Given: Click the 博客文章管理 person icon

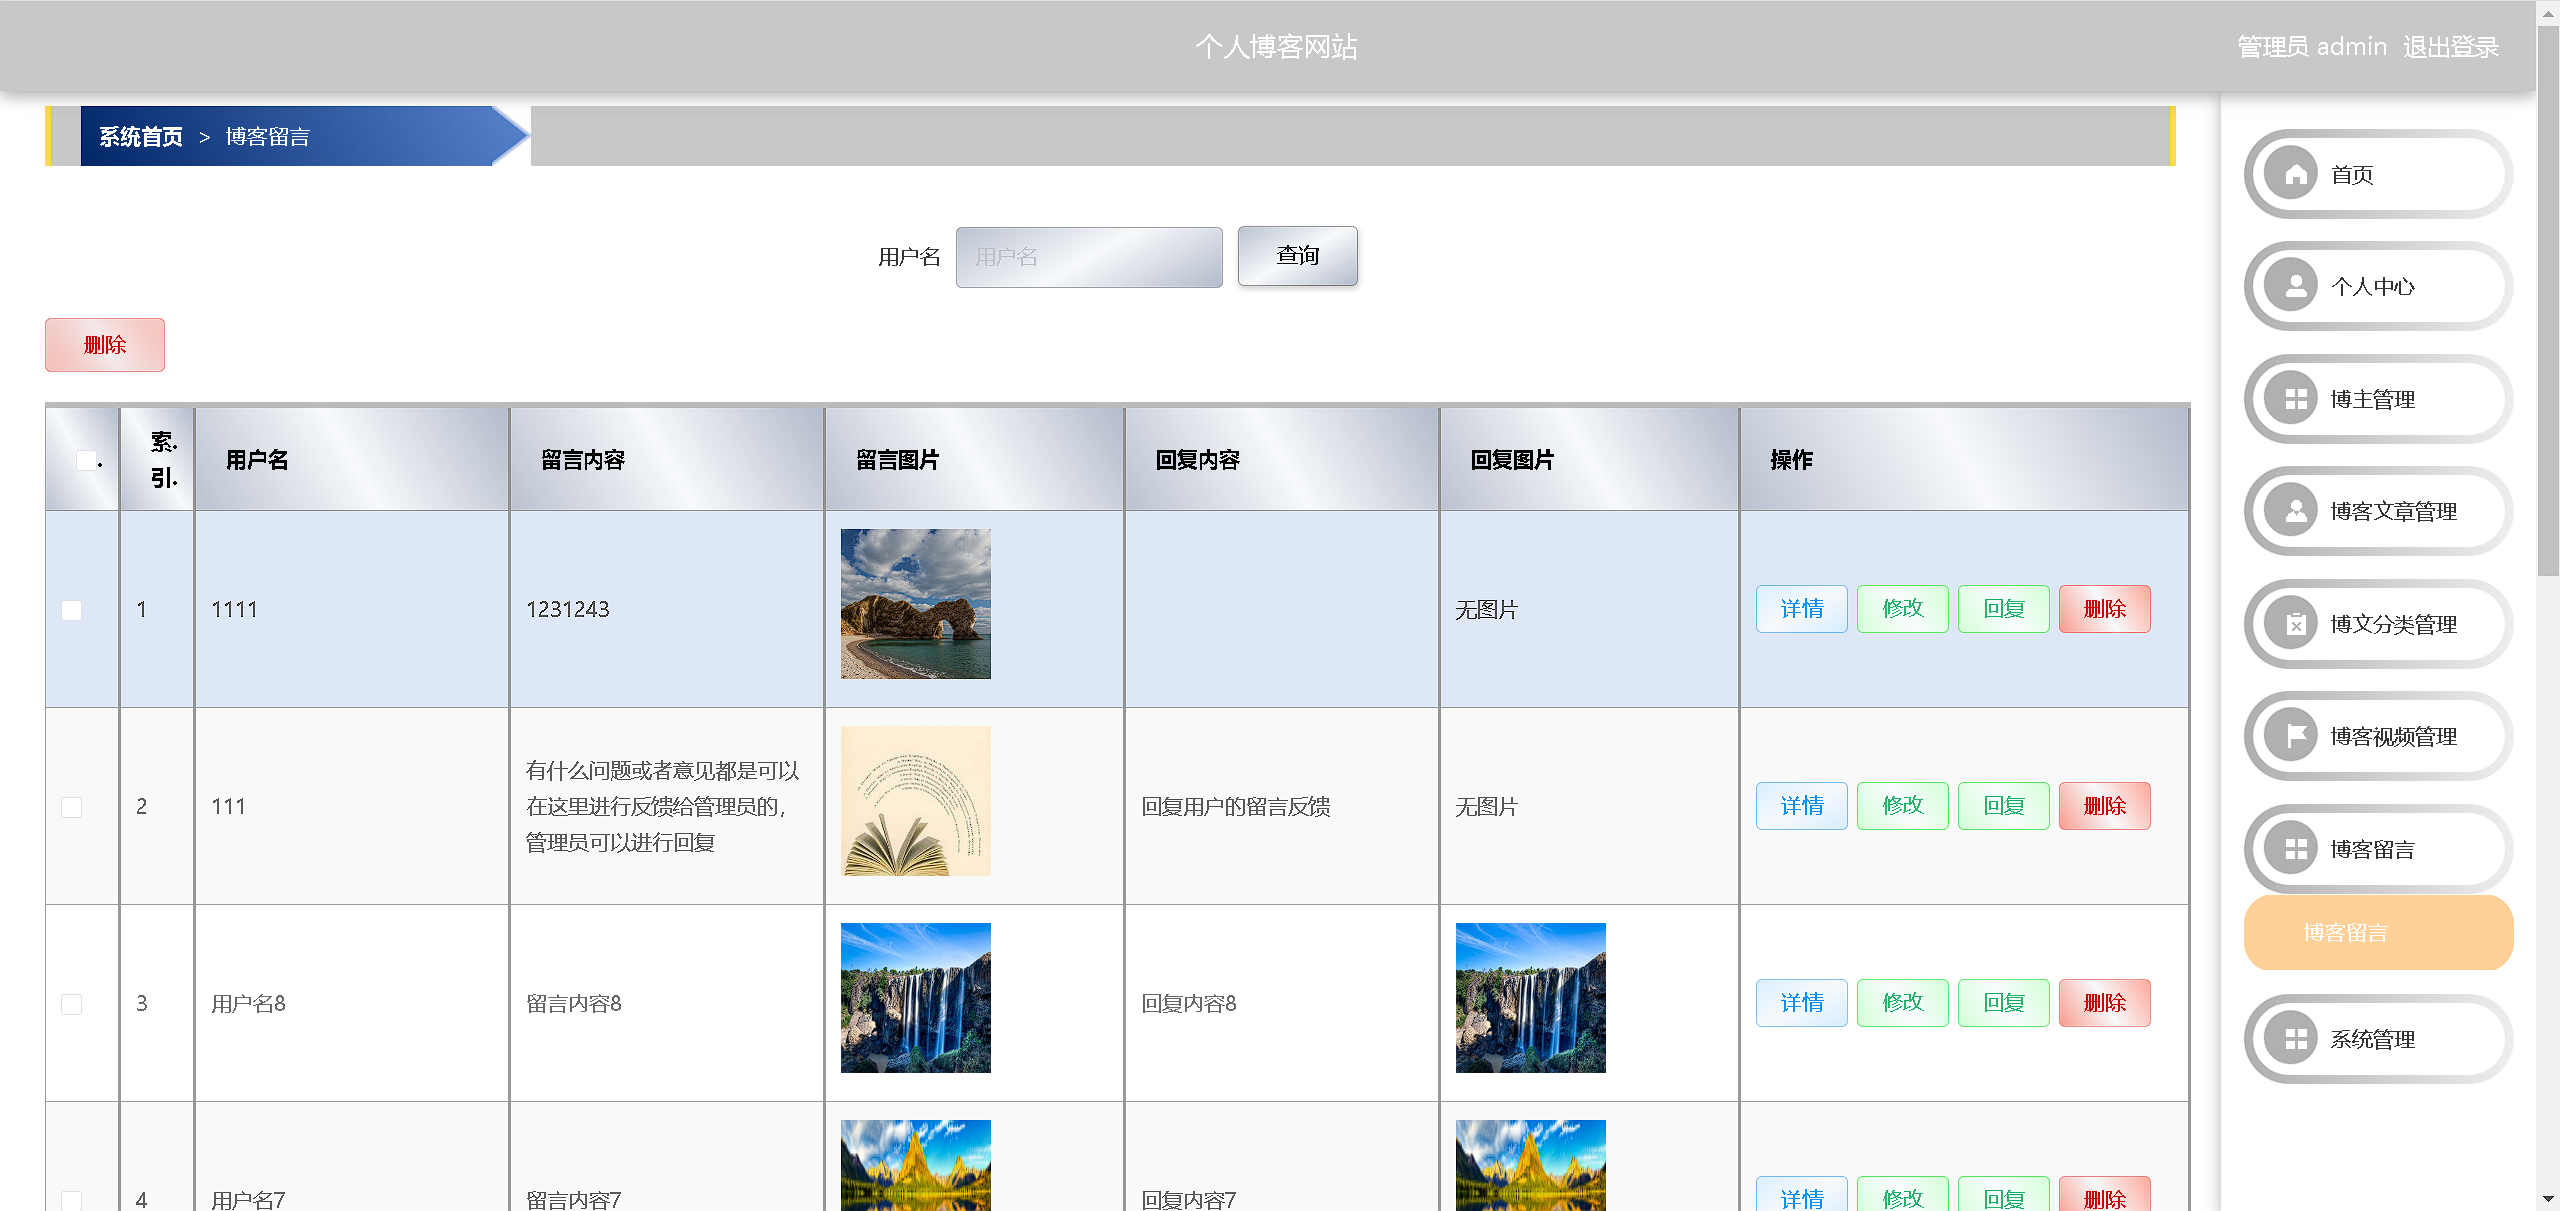Looking at the screenshot, I should (2296, 512).
